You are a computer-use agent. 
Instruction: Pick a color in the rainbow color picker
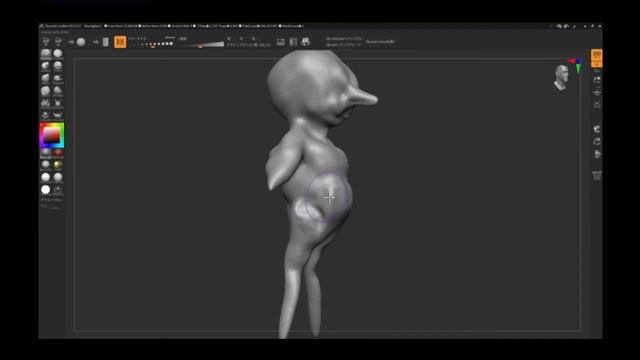click(x=52, y=135)
